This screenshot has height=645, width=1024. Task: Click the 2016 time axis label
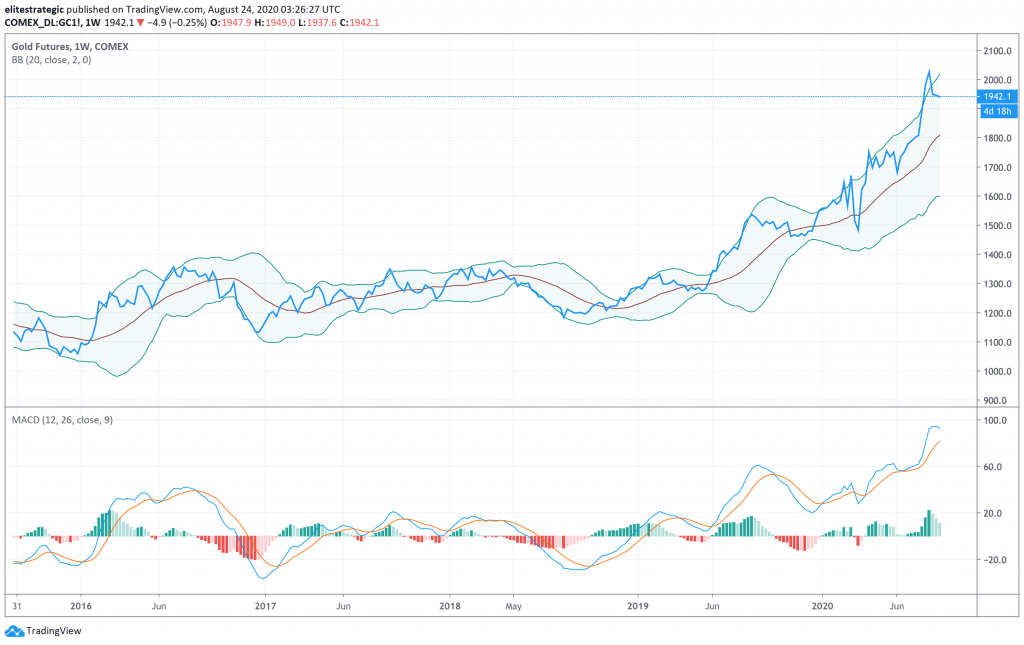pyautogui.click(x=81, y=606)
